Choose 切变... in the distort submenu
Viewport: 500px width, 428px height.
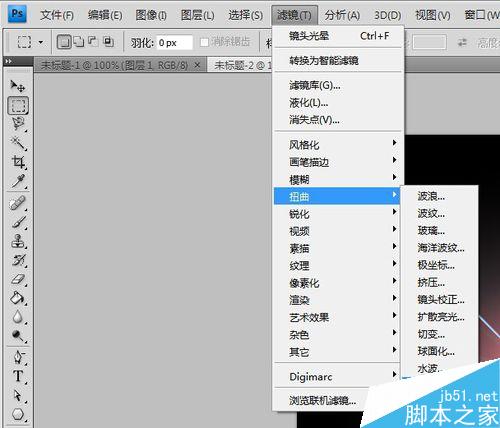coord(440,334)
